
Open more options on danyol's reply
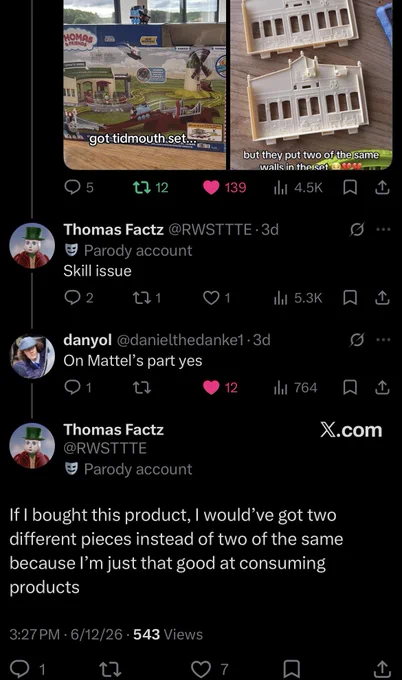pyautogui.click(x=383, y=340)
